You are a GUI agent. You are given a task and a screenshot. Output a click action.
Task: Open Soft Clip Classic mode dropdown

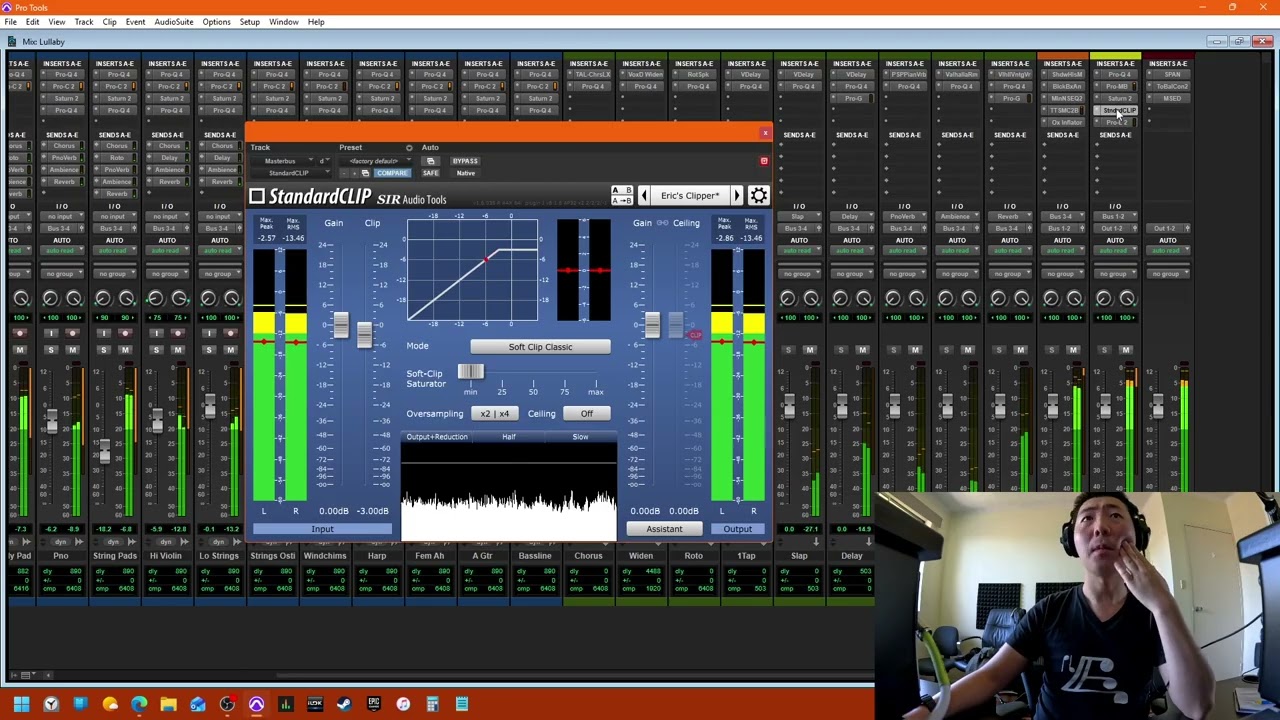tap(540, 347)
